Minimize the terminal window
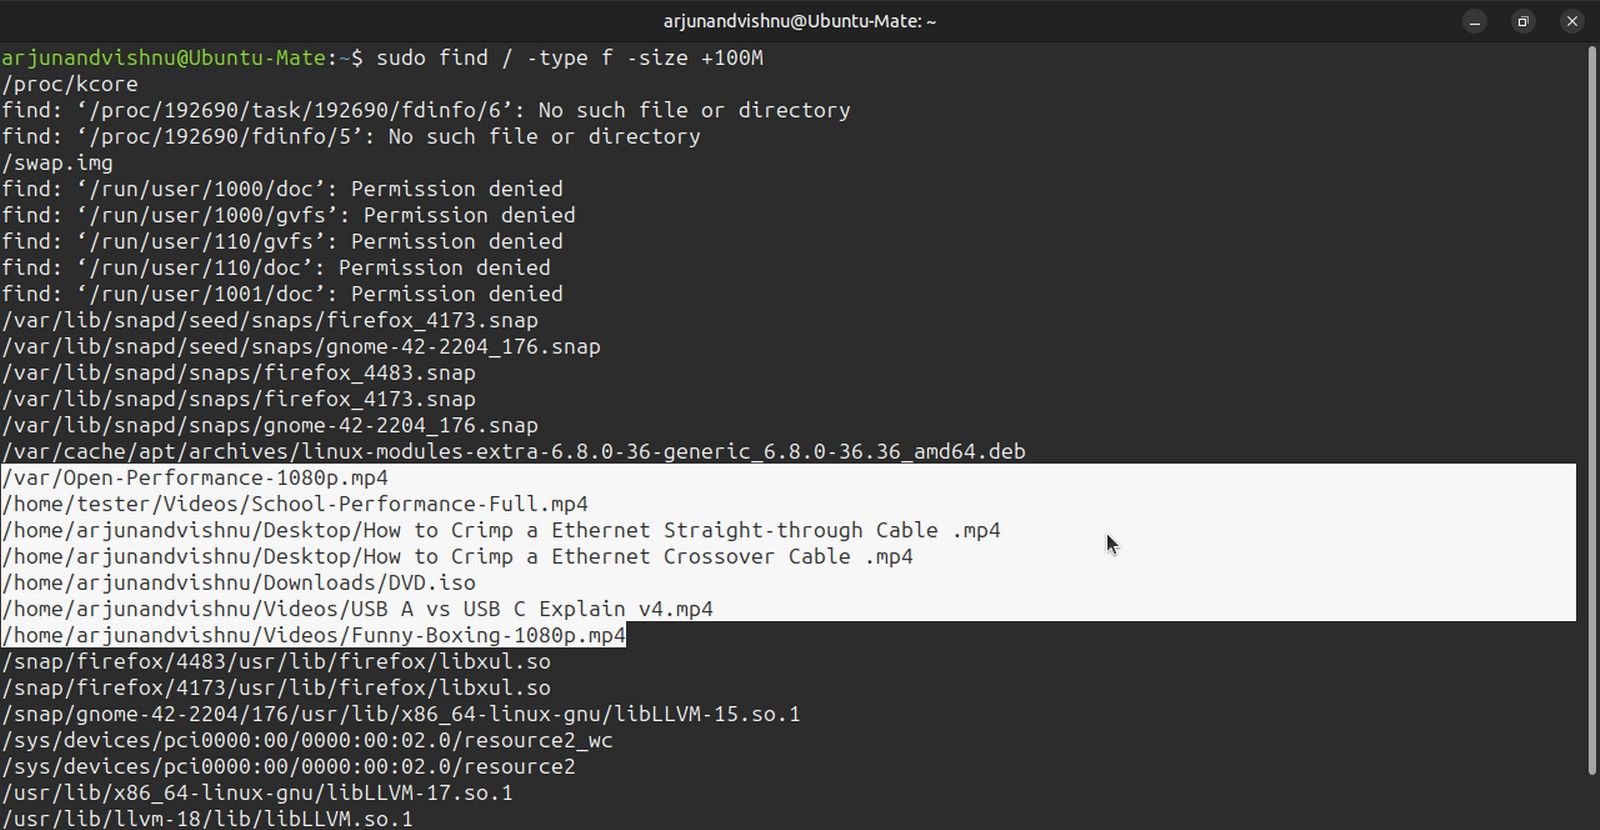 click(1474, 21)
